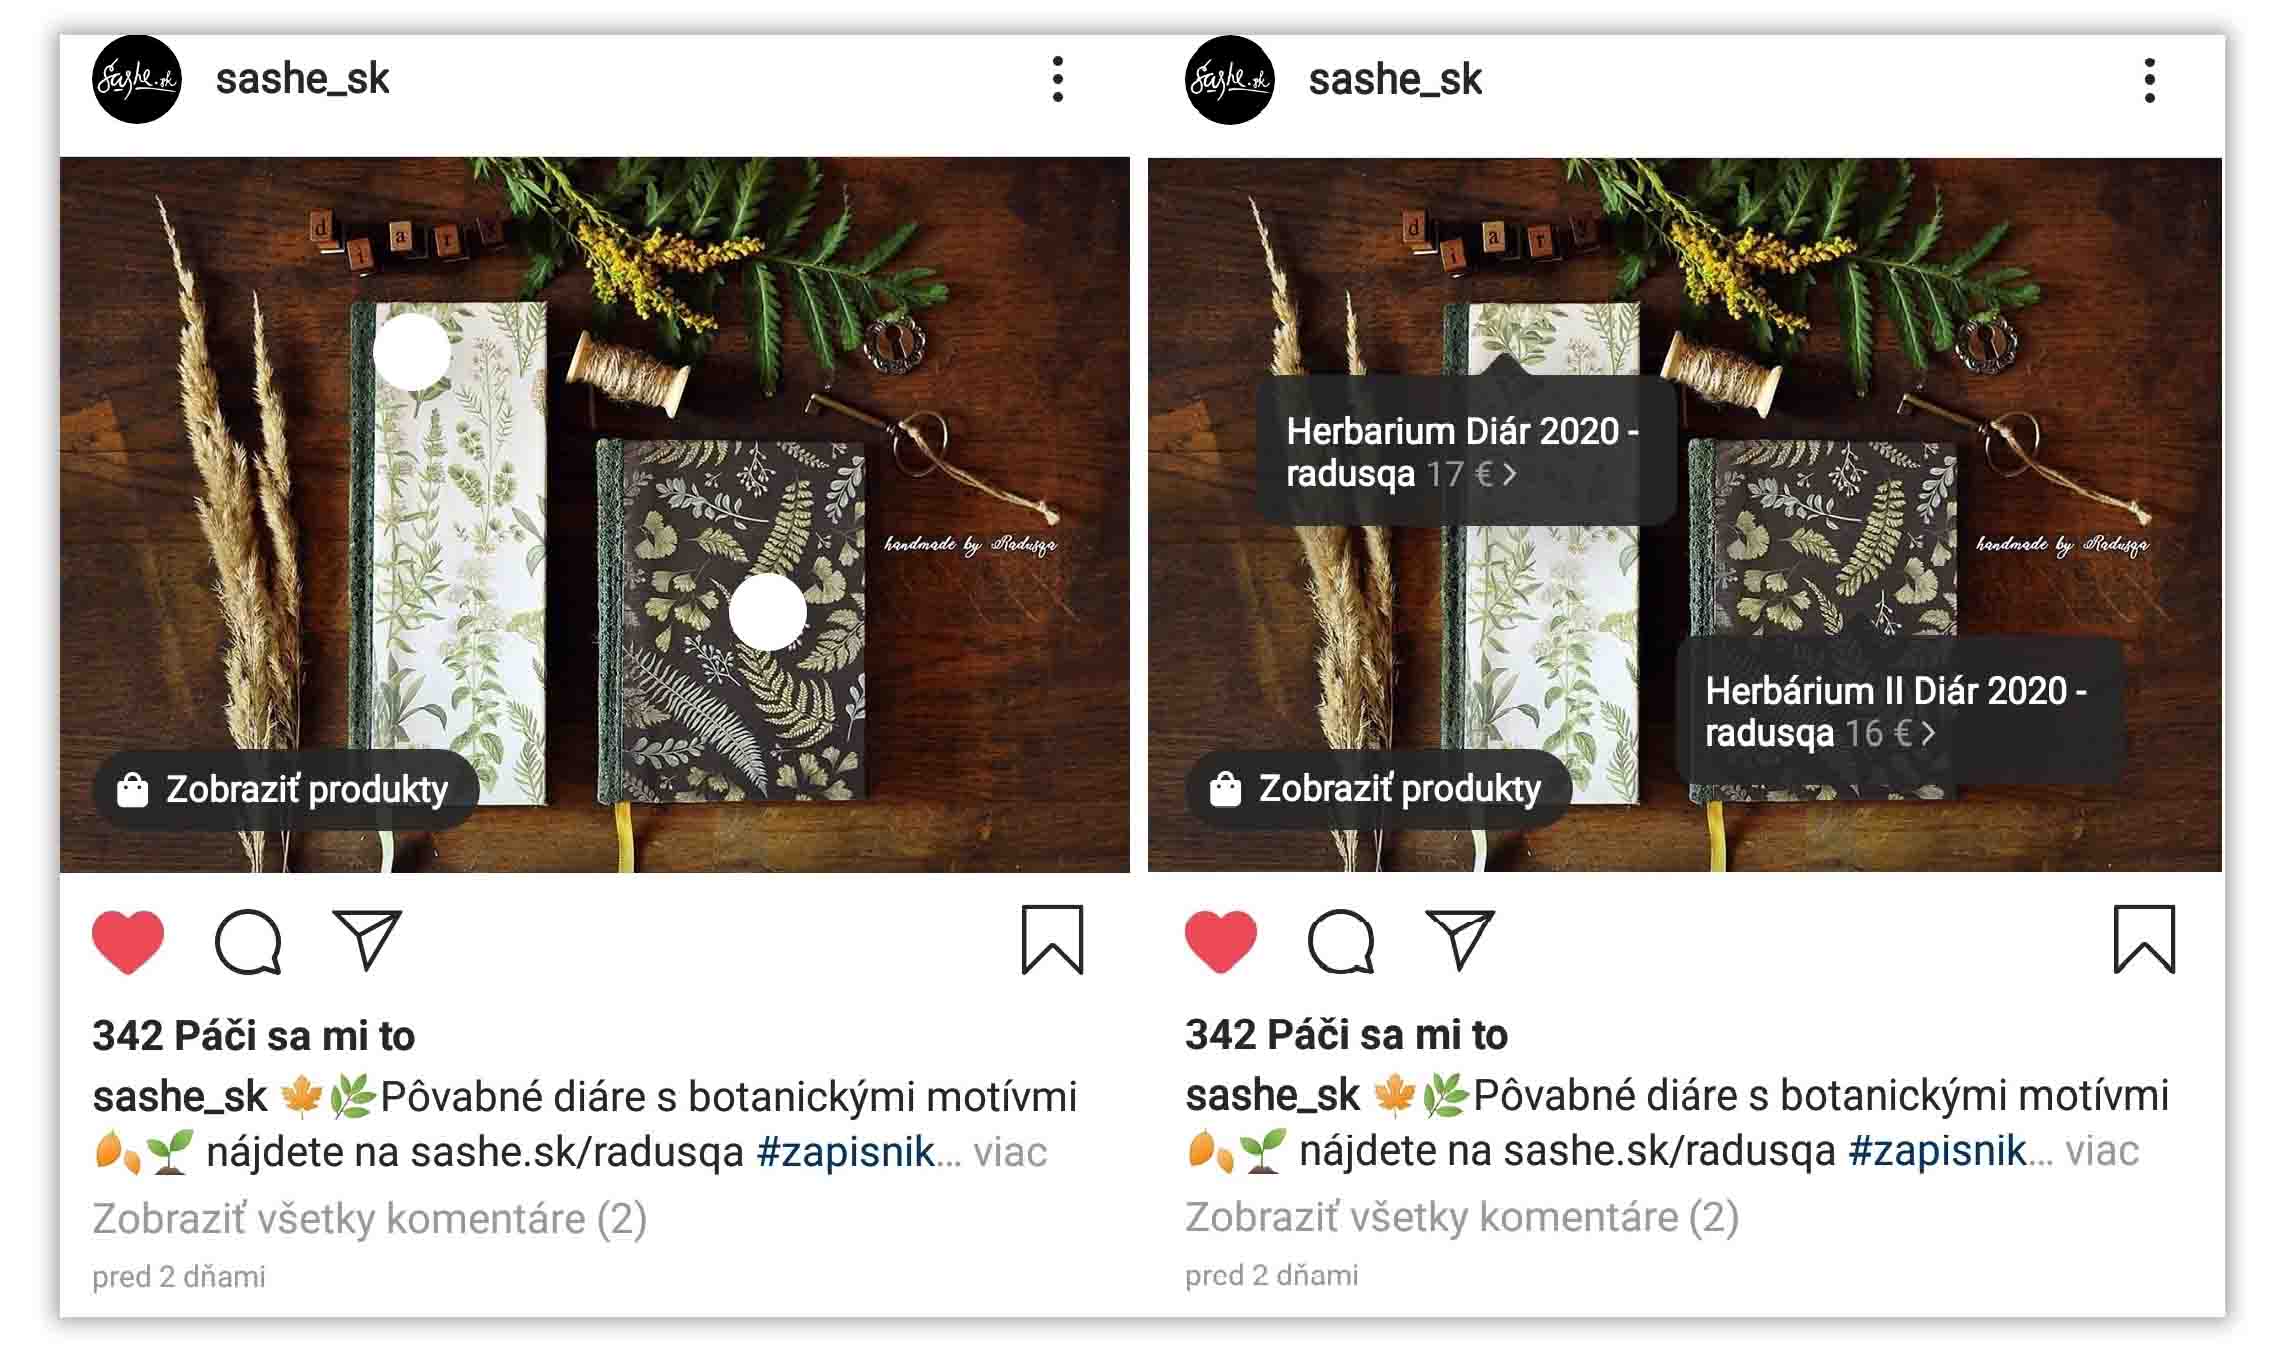Image resolution: width=2284 pixels, height=1352 pixels.
Task: View all comments on the right post
Action: pos(1462,1217)
